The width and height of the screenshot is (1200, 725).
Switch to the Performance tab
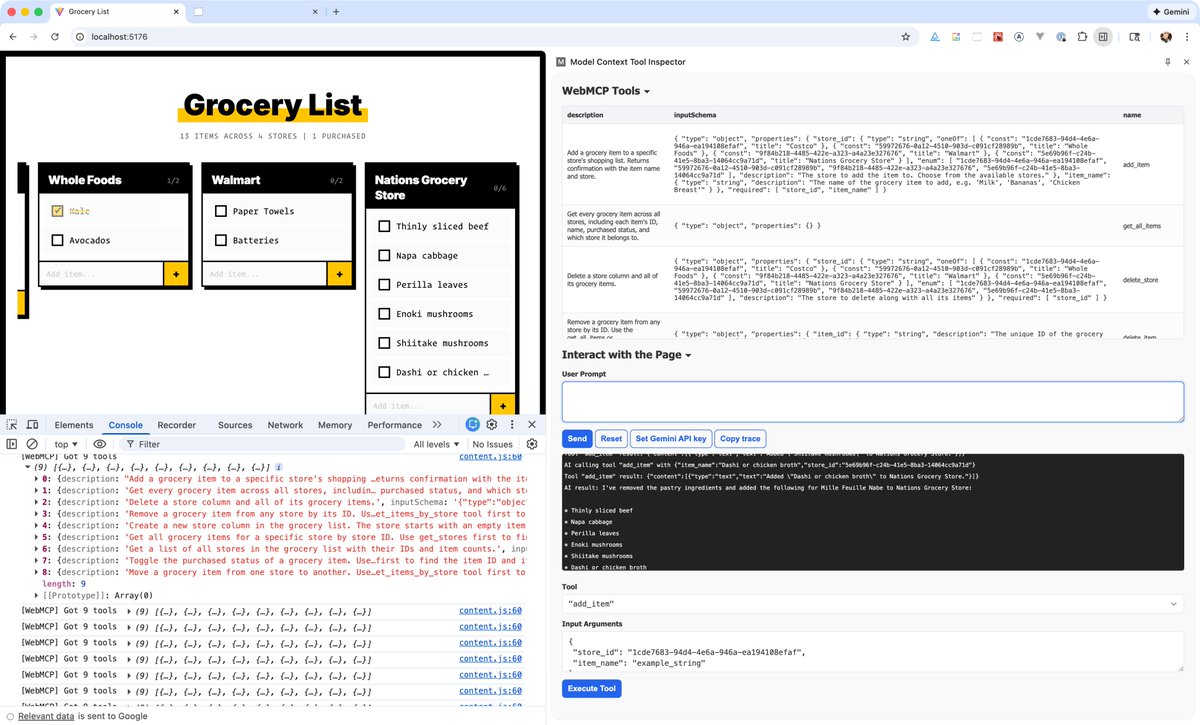pos(394,425)
